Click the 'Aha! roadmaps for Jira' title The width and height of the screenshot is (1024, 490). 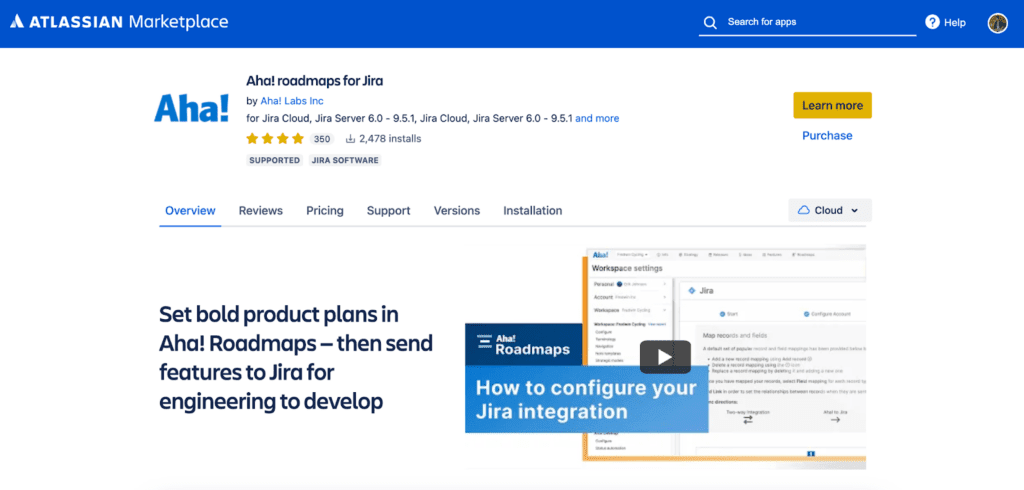pos(314,81)
